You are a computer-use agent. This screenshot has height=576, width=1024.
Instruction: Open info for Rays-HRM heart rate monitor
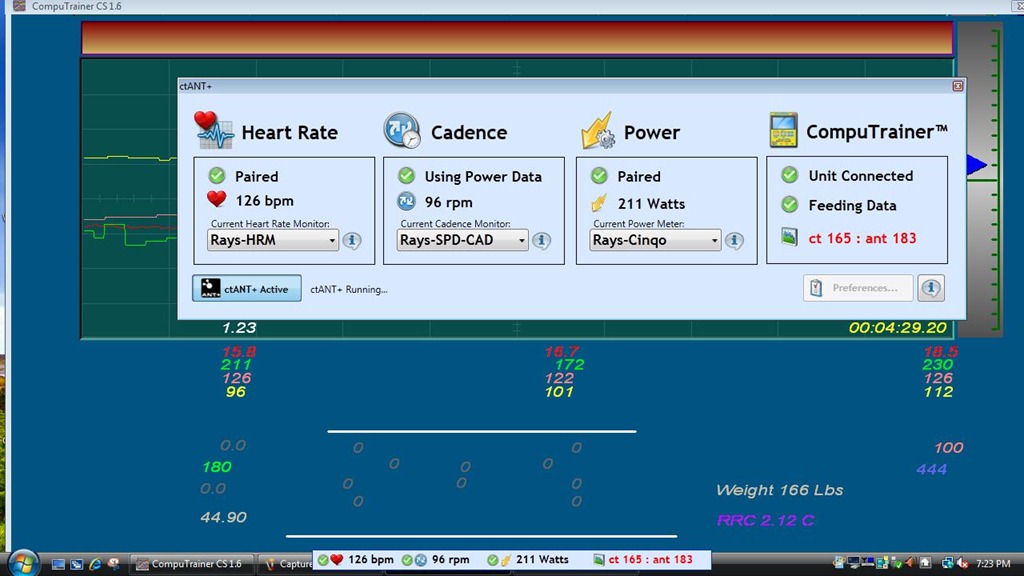point(352,240)
